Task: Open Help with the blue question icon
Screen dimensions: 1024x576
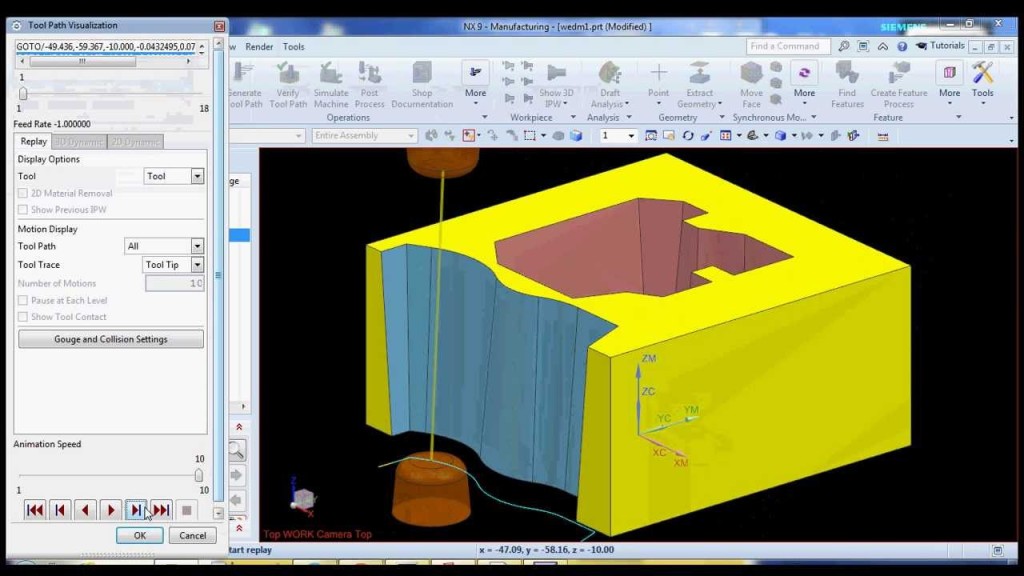Action: [x=902, y=46]
